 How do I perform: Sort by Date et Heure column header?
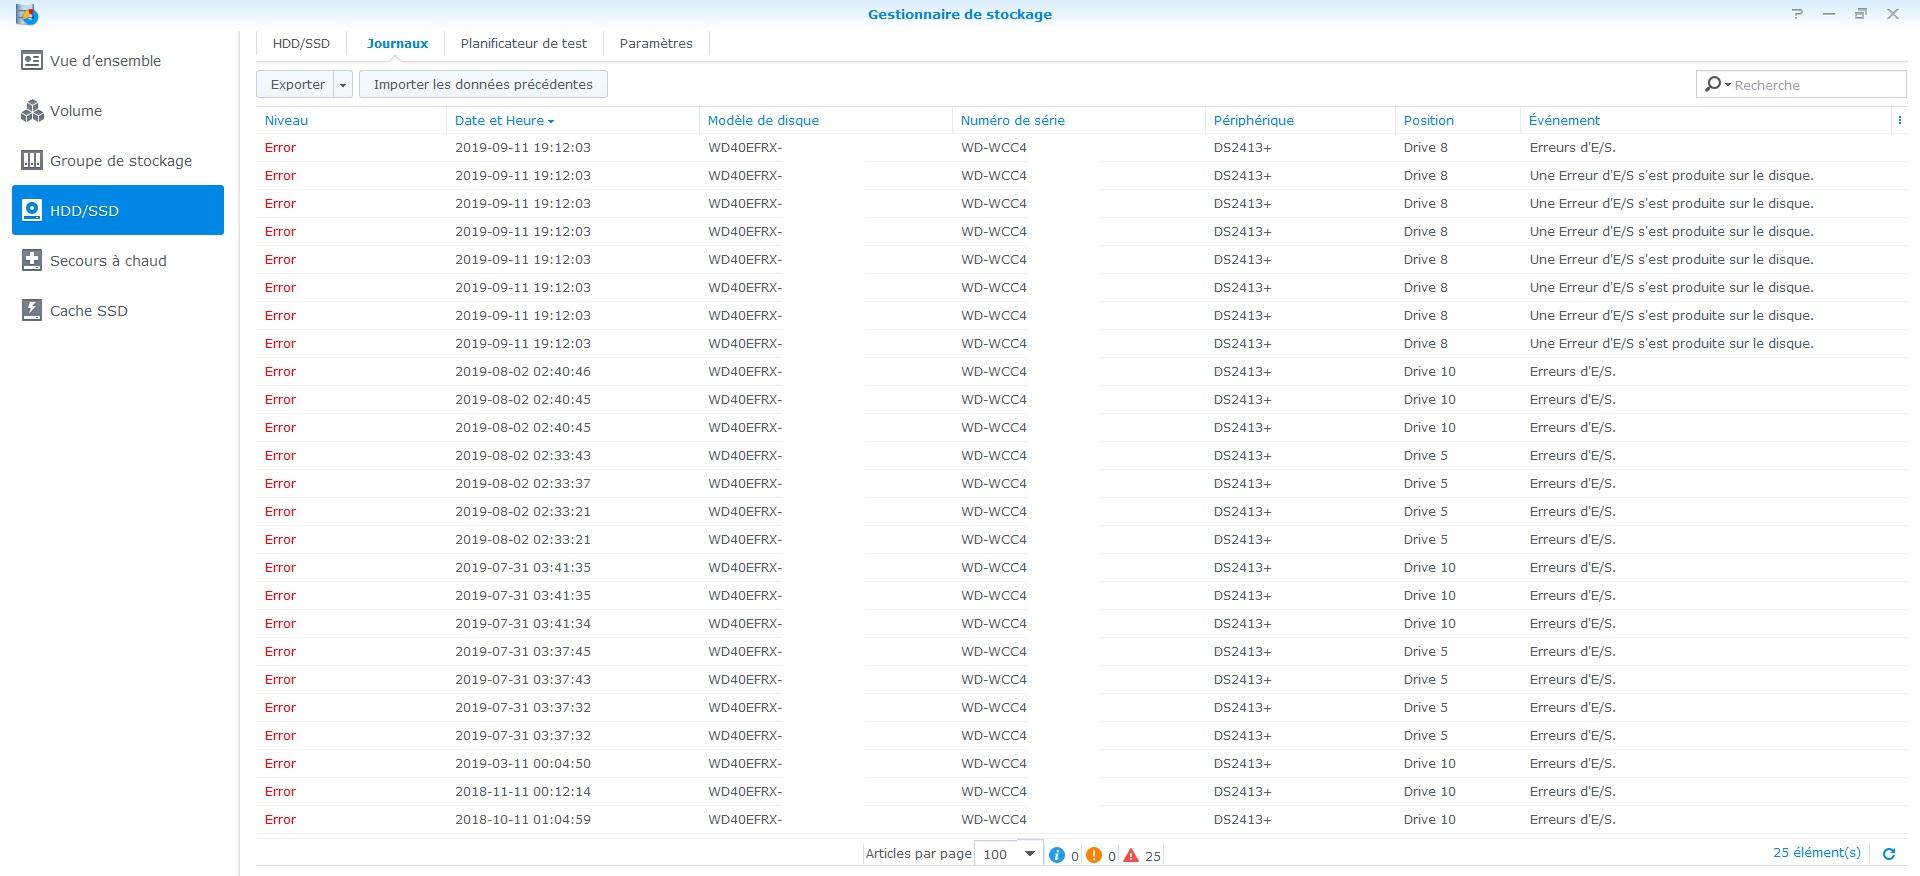point(499,120)
